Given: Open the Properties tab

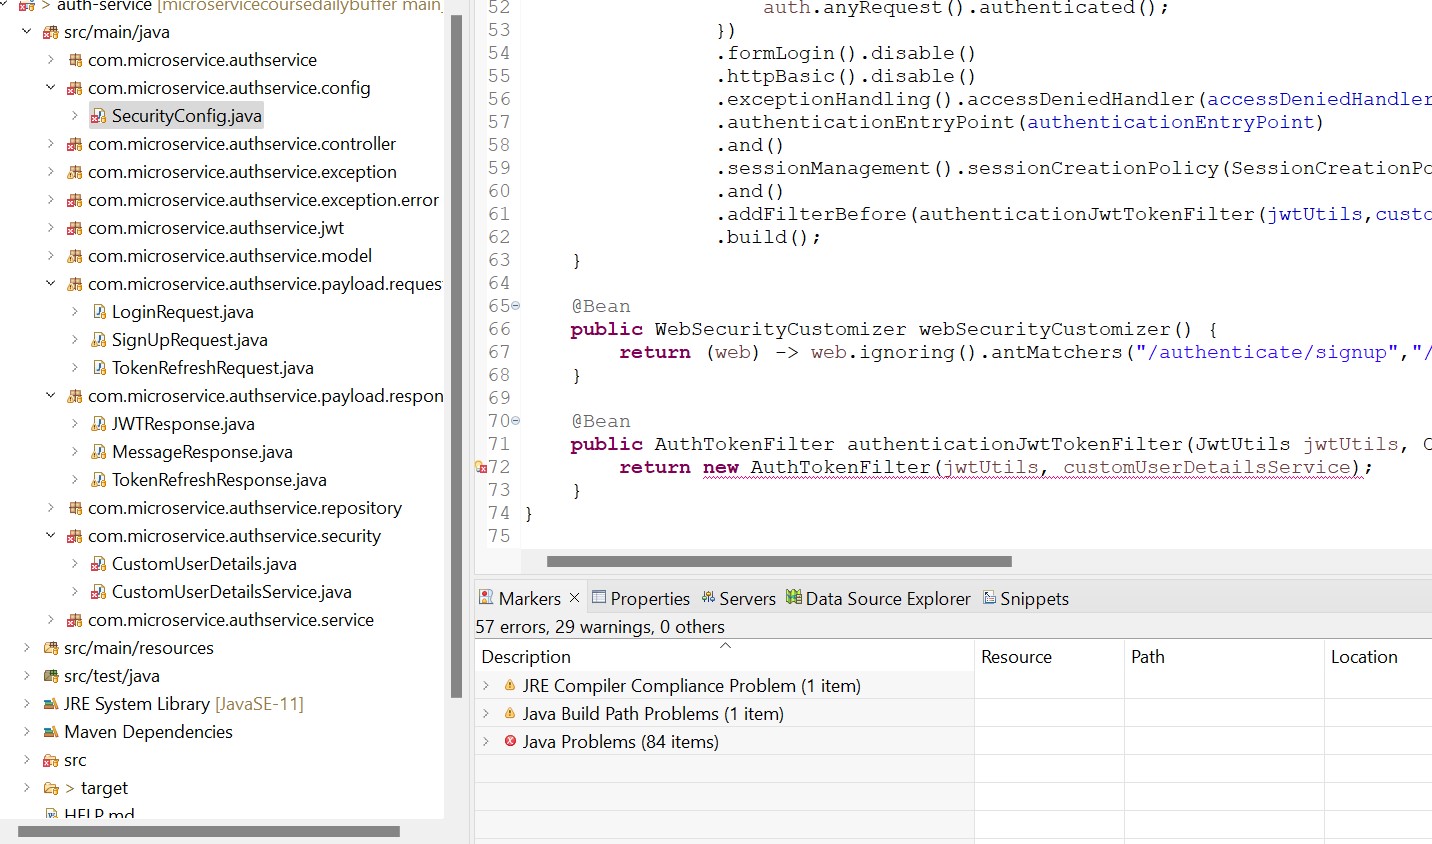Looking at the screenshot, I should (641, 598).
